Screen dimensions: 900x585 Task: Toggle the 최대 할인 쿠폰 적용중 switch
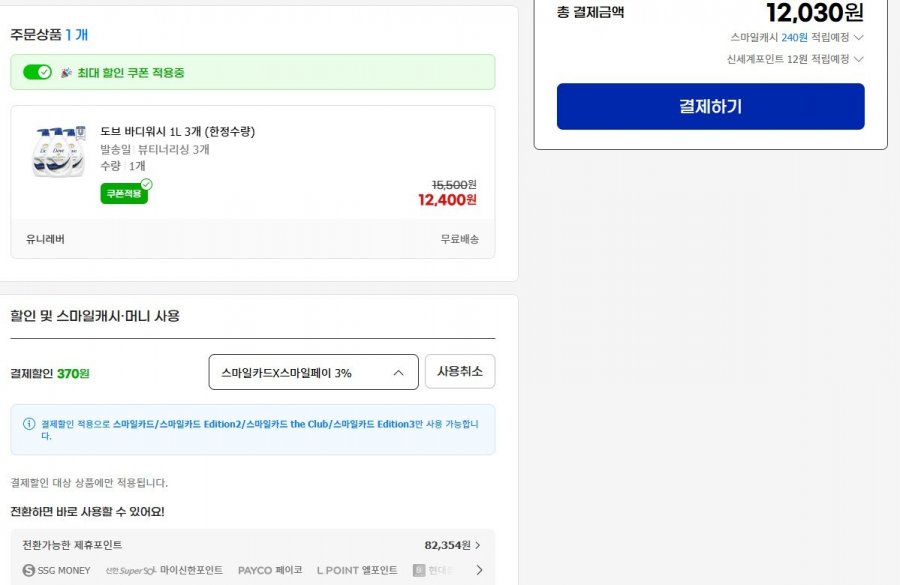click(x=37, y=72)
